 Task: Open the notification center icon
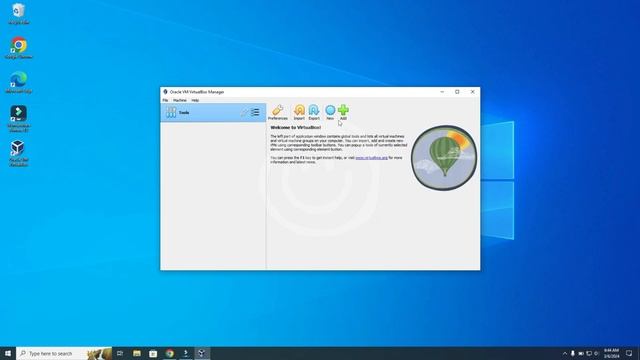click(x=629, y=353)
